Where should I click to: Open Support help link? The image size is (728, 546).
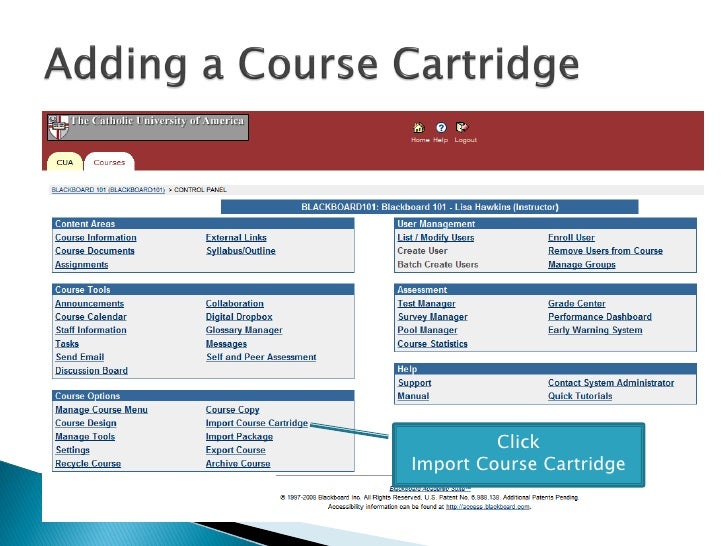(x=414, y=383)
